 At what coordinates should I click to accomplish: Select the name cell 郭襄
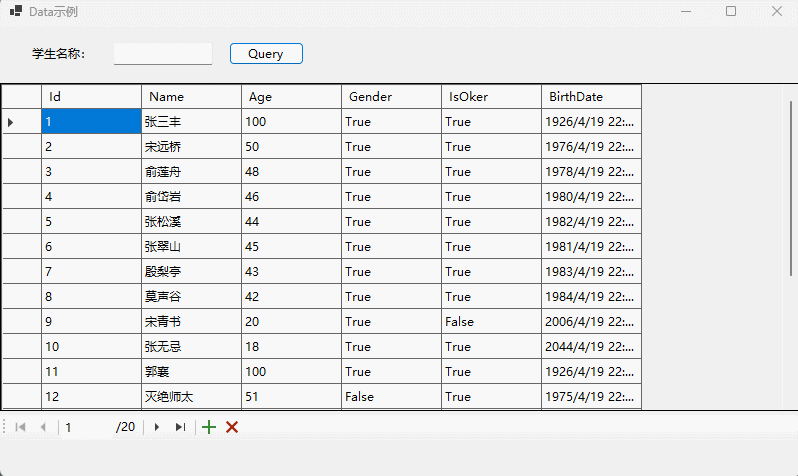coord(191,371)
